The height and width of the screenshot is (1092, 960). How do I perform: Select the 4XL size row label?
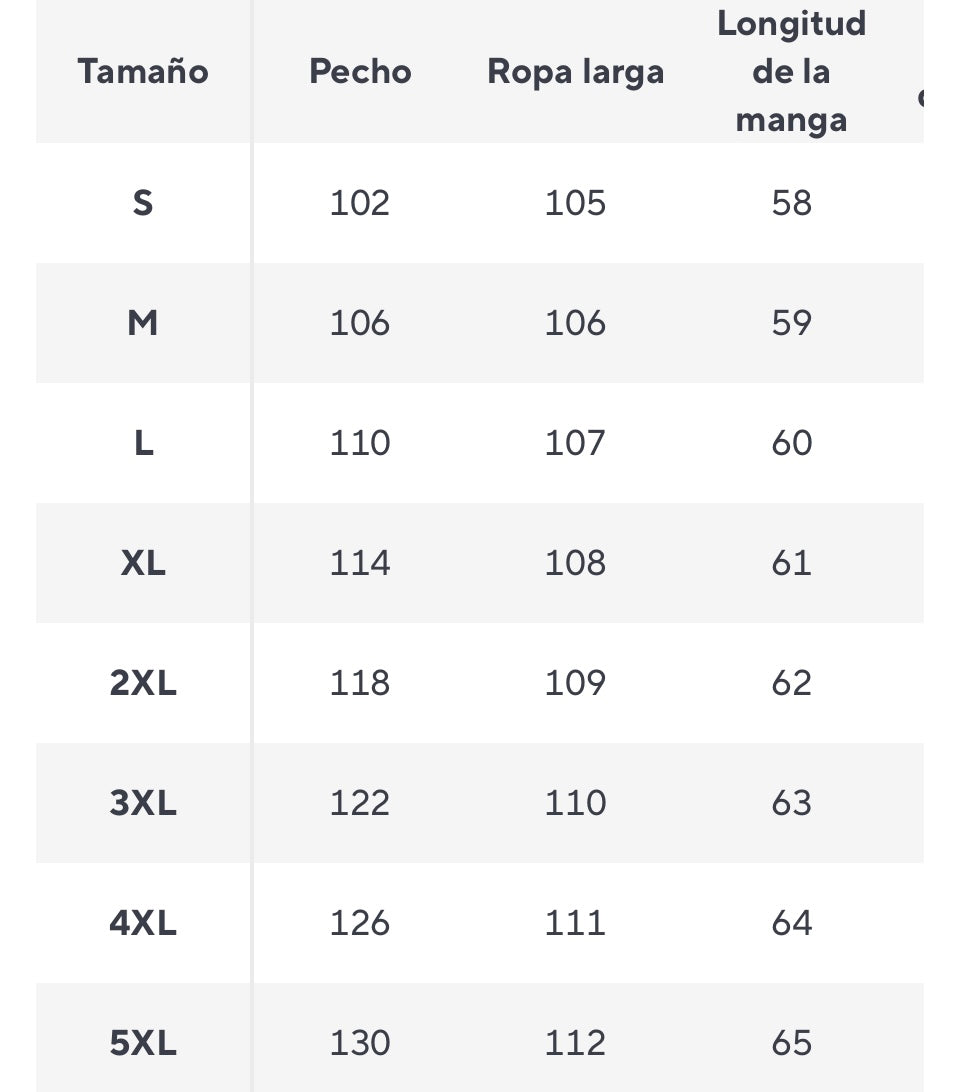[x=143, y=923]
